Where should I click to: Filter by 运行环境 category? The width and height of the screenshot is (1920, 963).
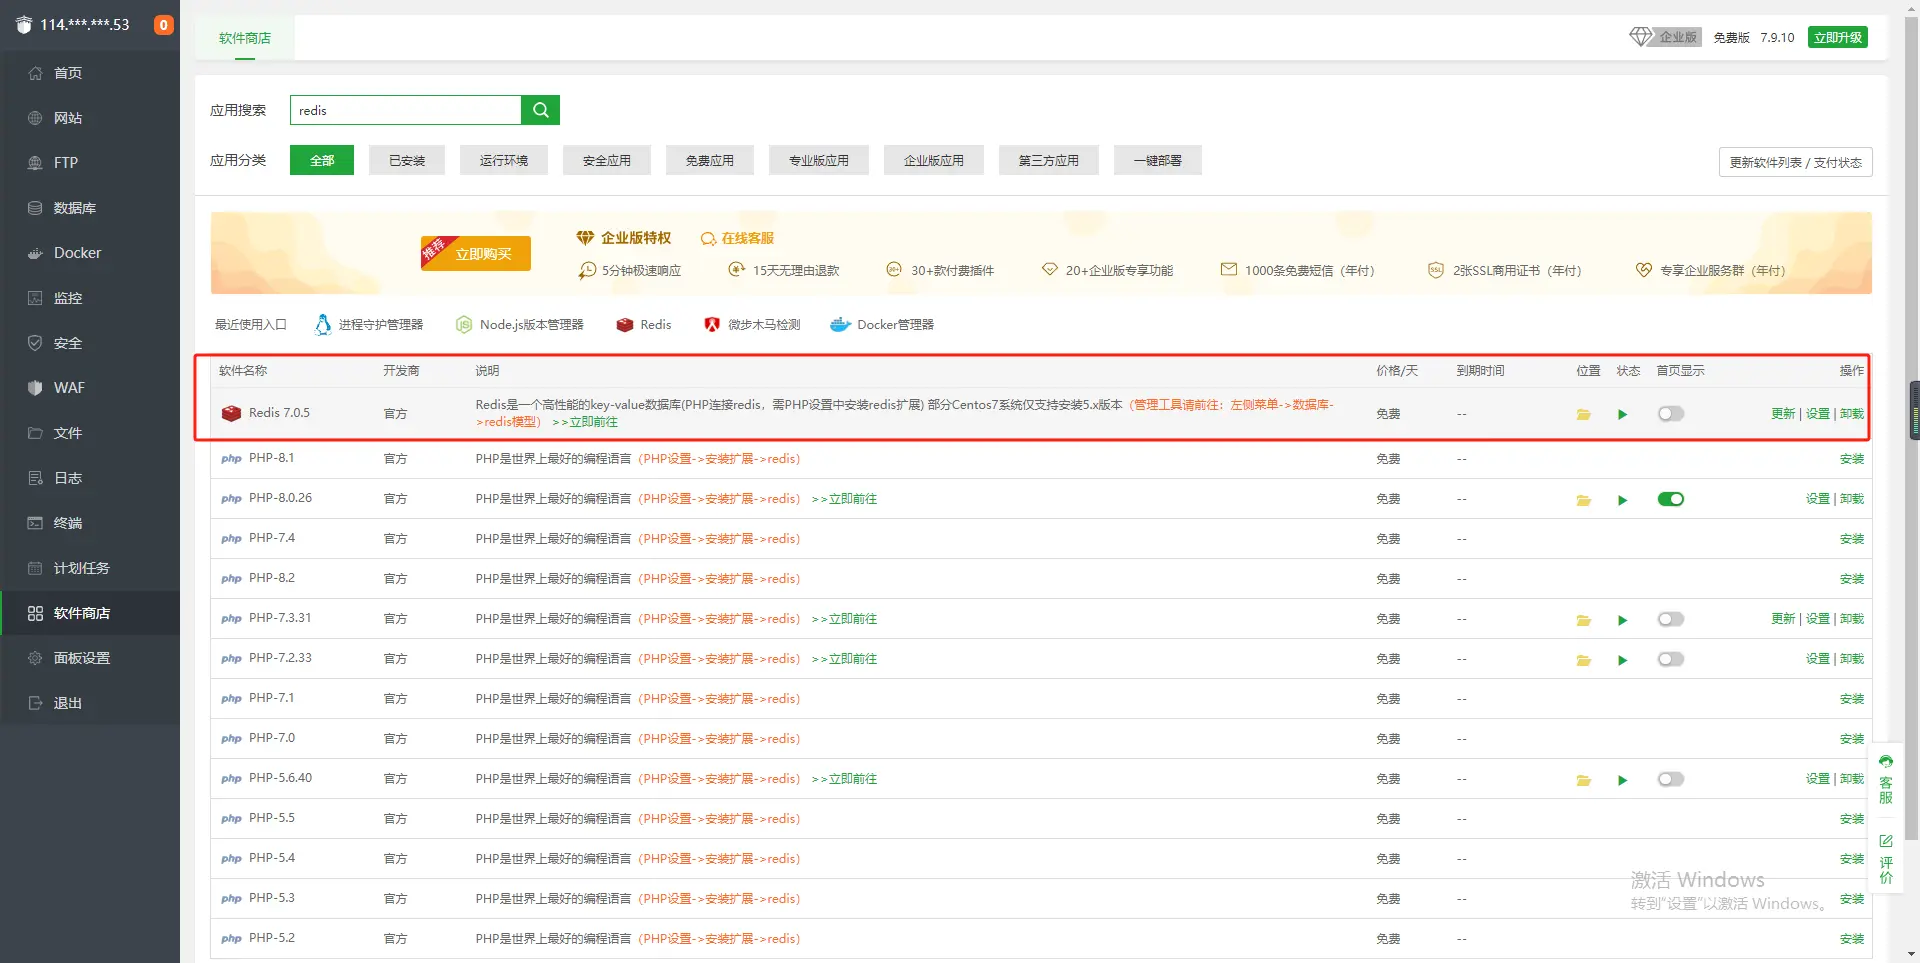click(x=504, y=160)
